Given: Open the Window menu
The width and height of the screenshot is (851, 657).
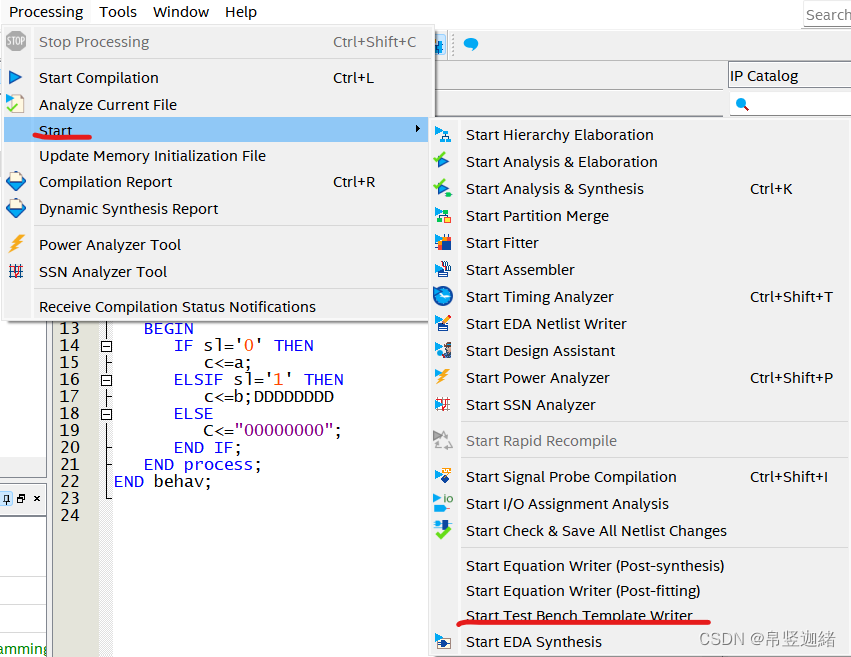Looking at the screenshot, I should (180, 12).
